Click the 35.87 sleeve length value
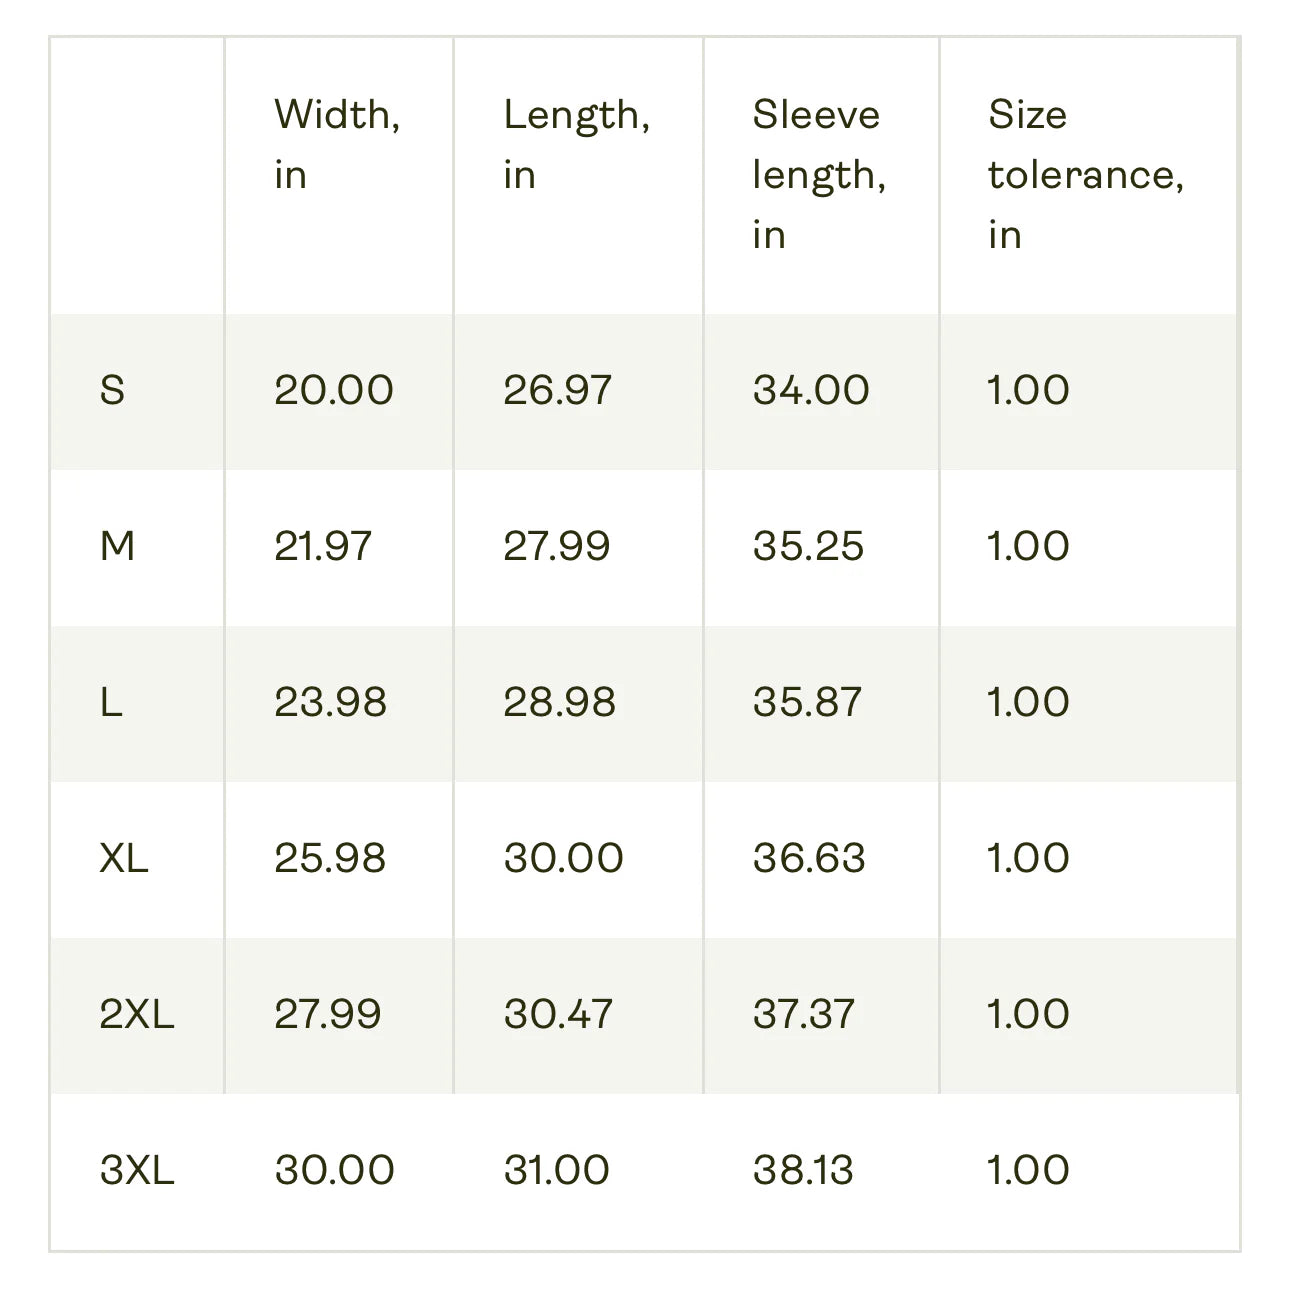The height and width of the screenshot is (1290, 1290). click(x=807, y=702)
